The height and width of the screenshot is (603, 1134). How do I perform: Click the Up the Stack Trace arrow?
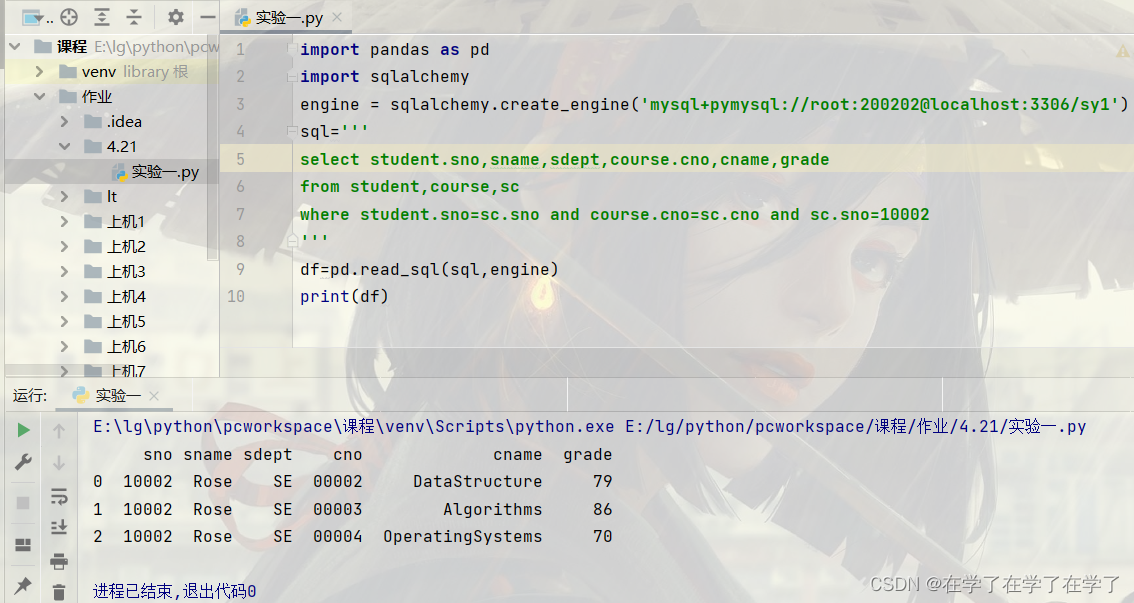pyautogui.click(x=59, y=432)
